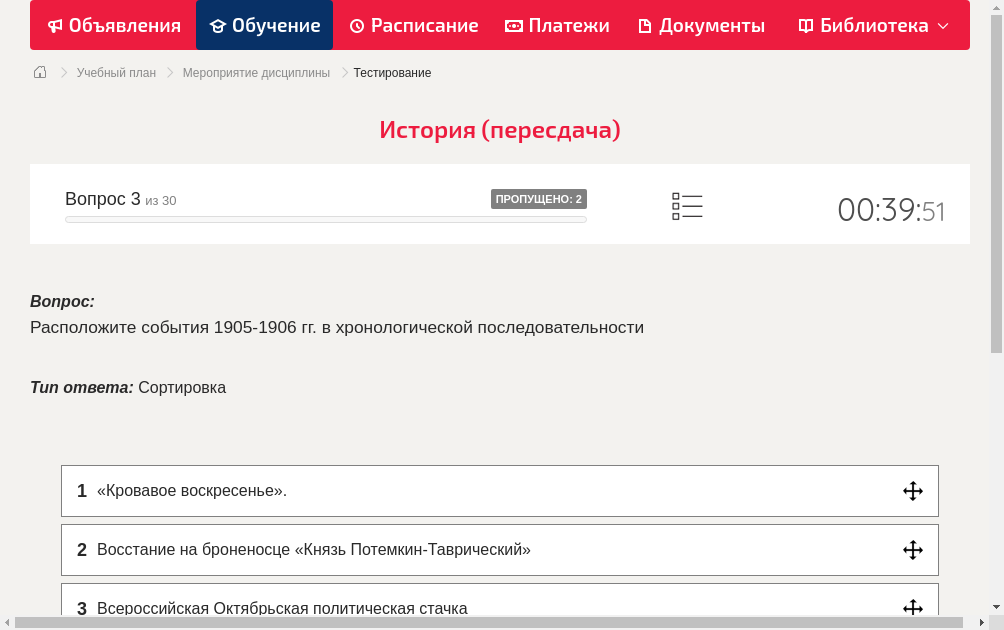
Task: Click the ПРОПУЩЕНО: 2 badge
Action: point(538,199)
